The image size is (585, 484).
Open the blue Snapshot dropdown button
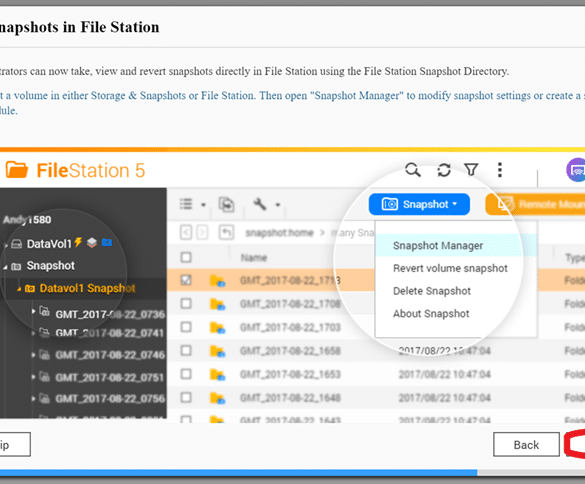tap(419, 204)
